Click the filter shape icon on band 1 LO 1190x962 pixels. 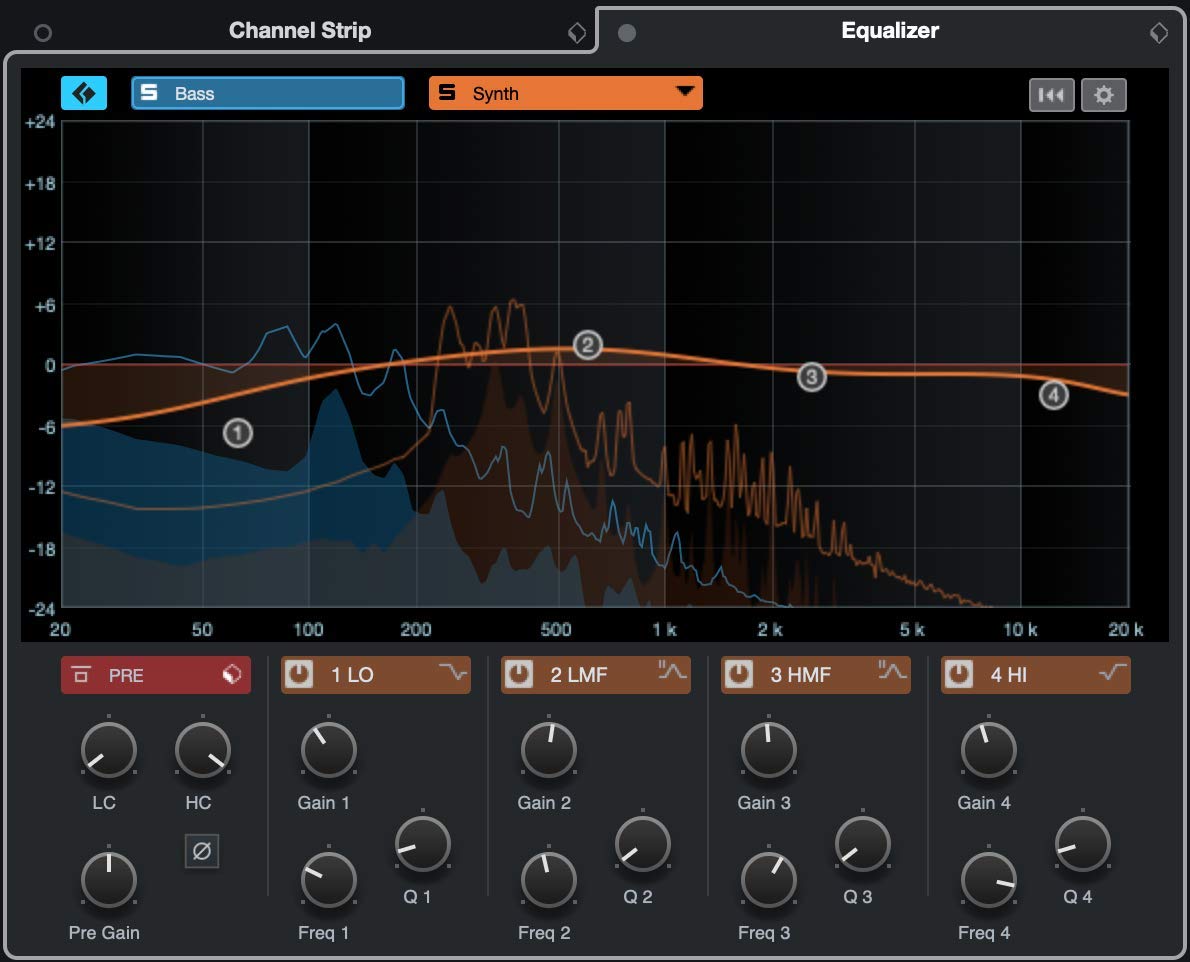pyautogui.click(x=455, y=674)
